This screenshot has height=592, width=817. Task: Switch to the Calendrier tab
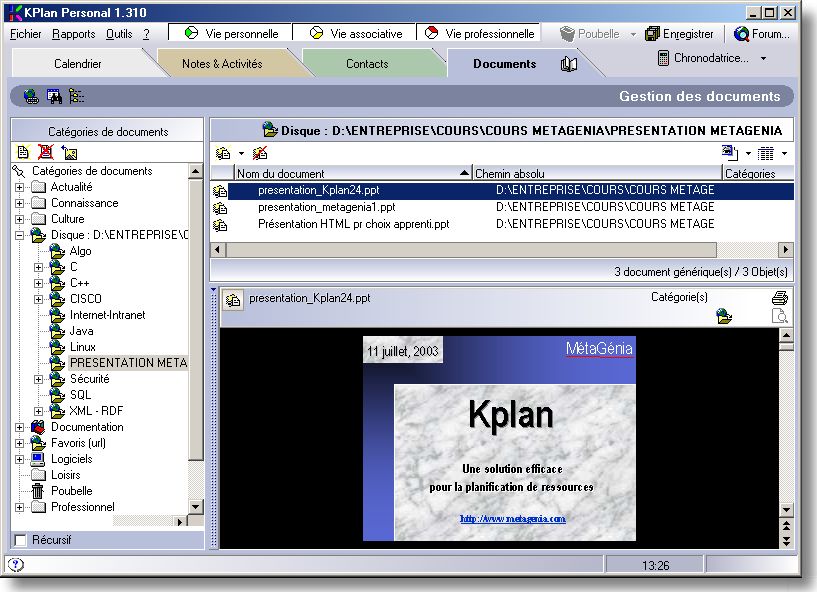click(78, 64)
